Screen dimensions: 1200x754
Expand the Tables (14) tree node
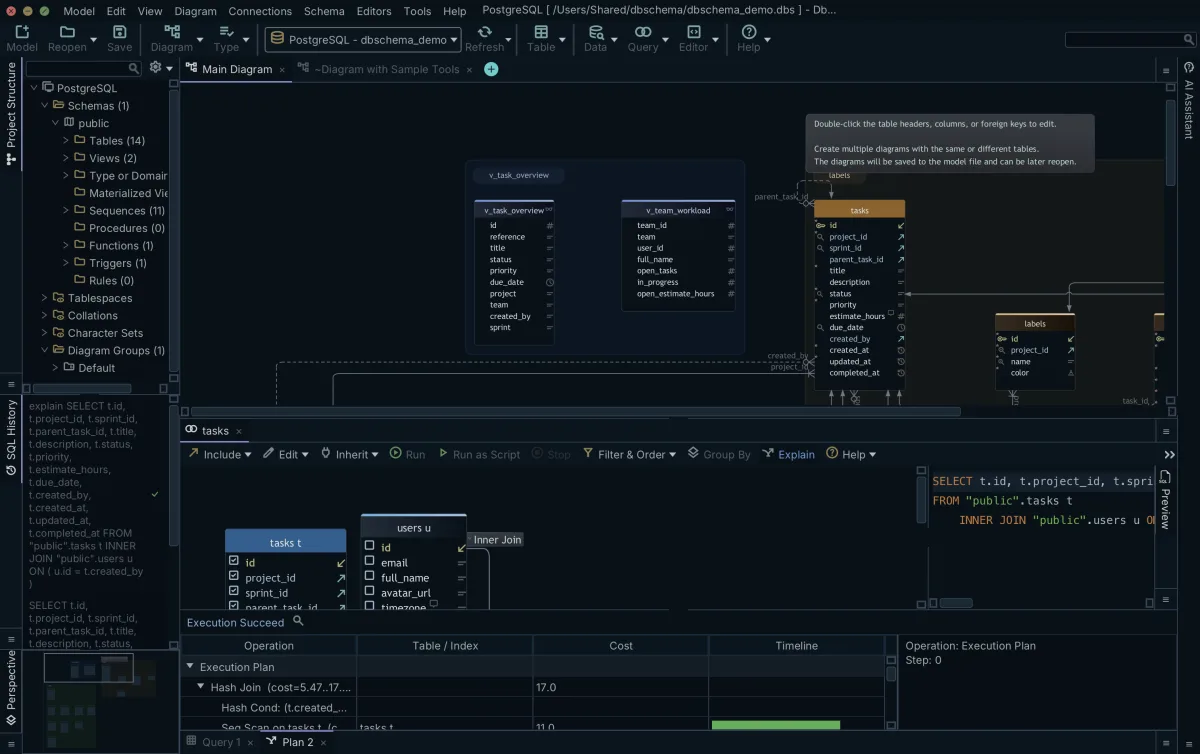pos(66,140)
